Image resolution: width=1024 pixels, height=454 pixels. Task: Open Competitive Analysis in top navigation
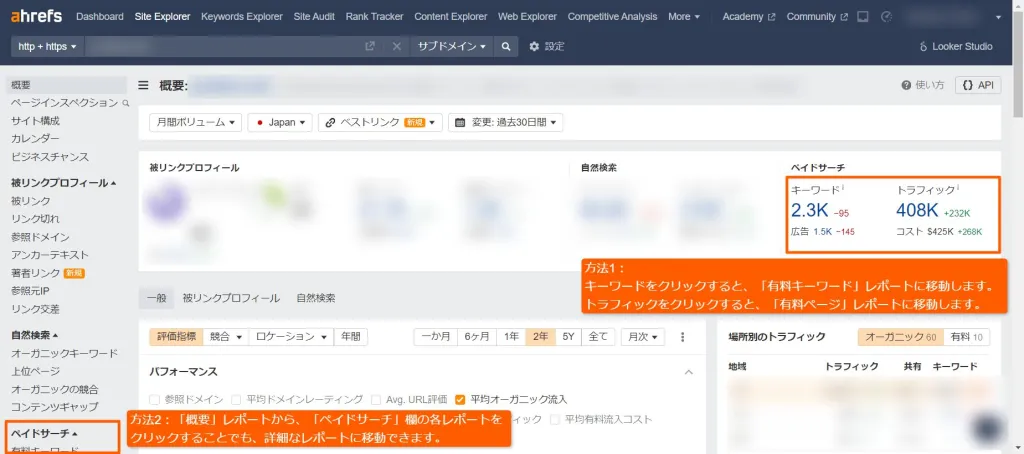pos(613,17)
